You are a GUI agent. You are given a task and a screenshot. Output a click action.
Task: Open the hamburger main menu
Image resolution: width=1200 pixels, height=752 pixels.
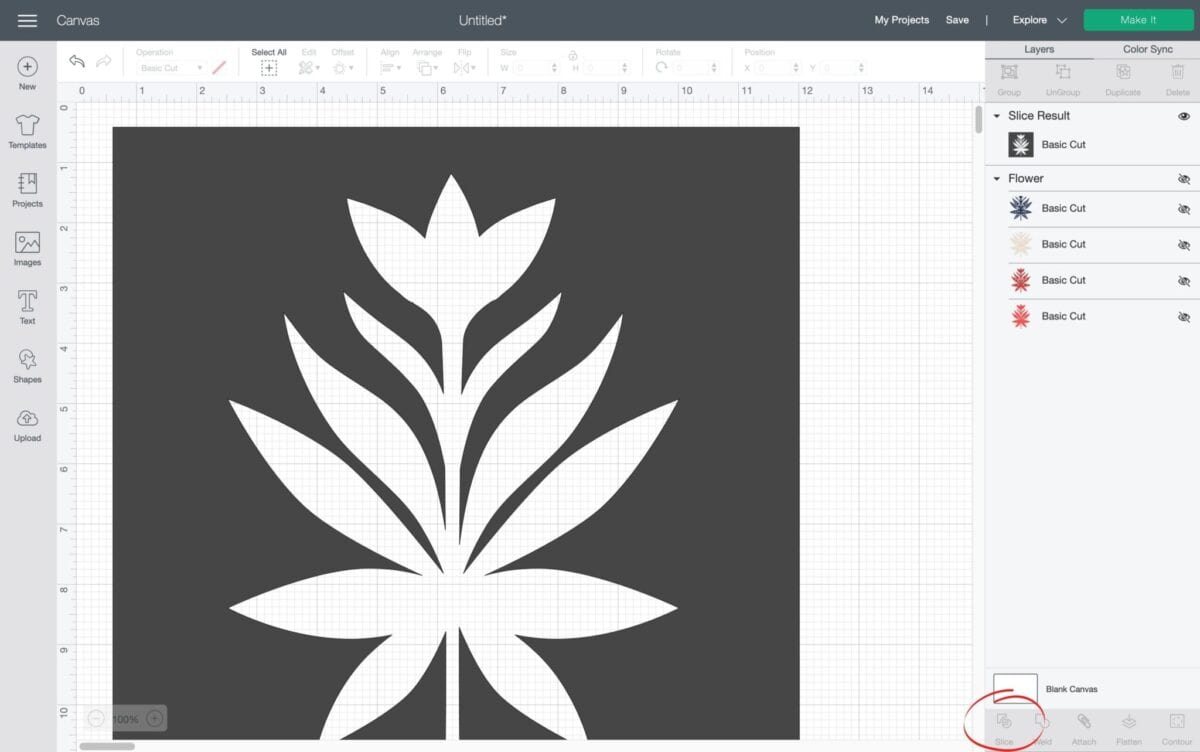(x=28, y=20)
